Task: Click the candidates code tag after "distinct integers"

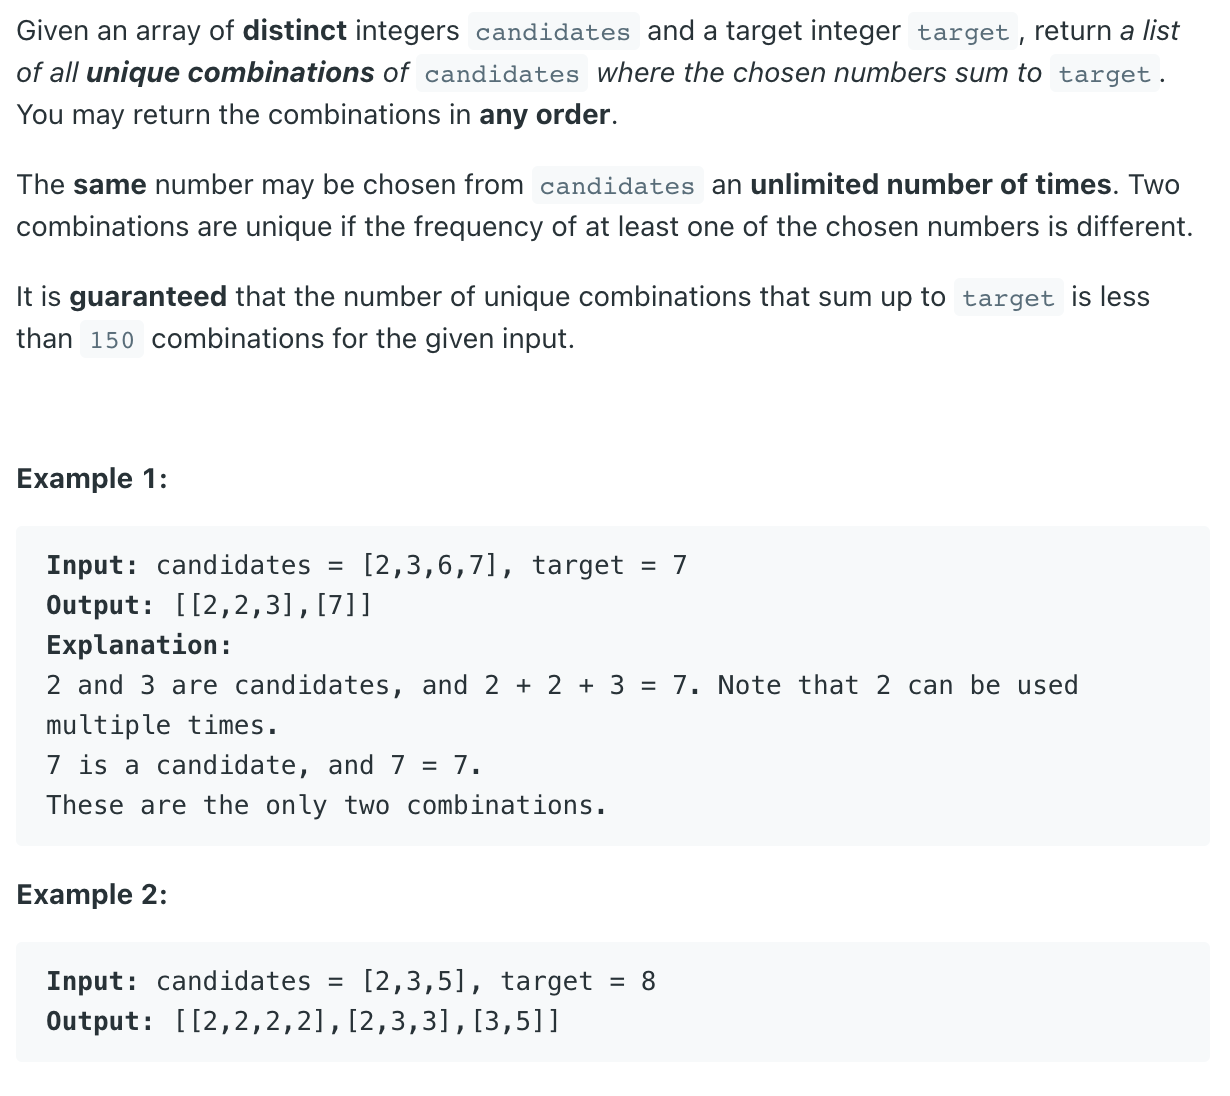Action: [553, 32]
